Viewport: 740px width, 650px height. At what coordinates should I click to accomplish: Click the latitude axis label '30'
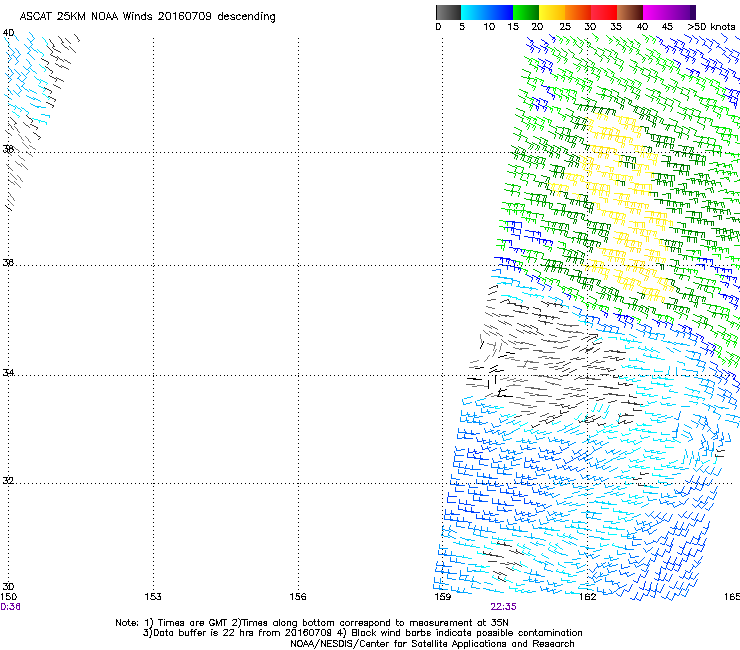(x=8, y=587)
